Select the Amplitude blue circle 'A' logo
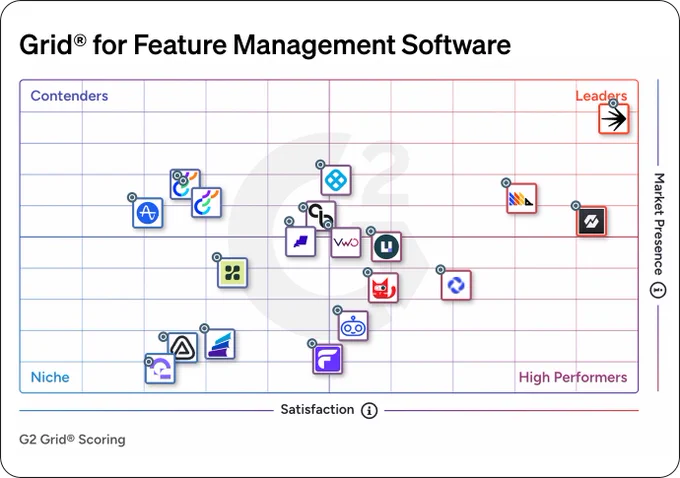 point(148,213)
